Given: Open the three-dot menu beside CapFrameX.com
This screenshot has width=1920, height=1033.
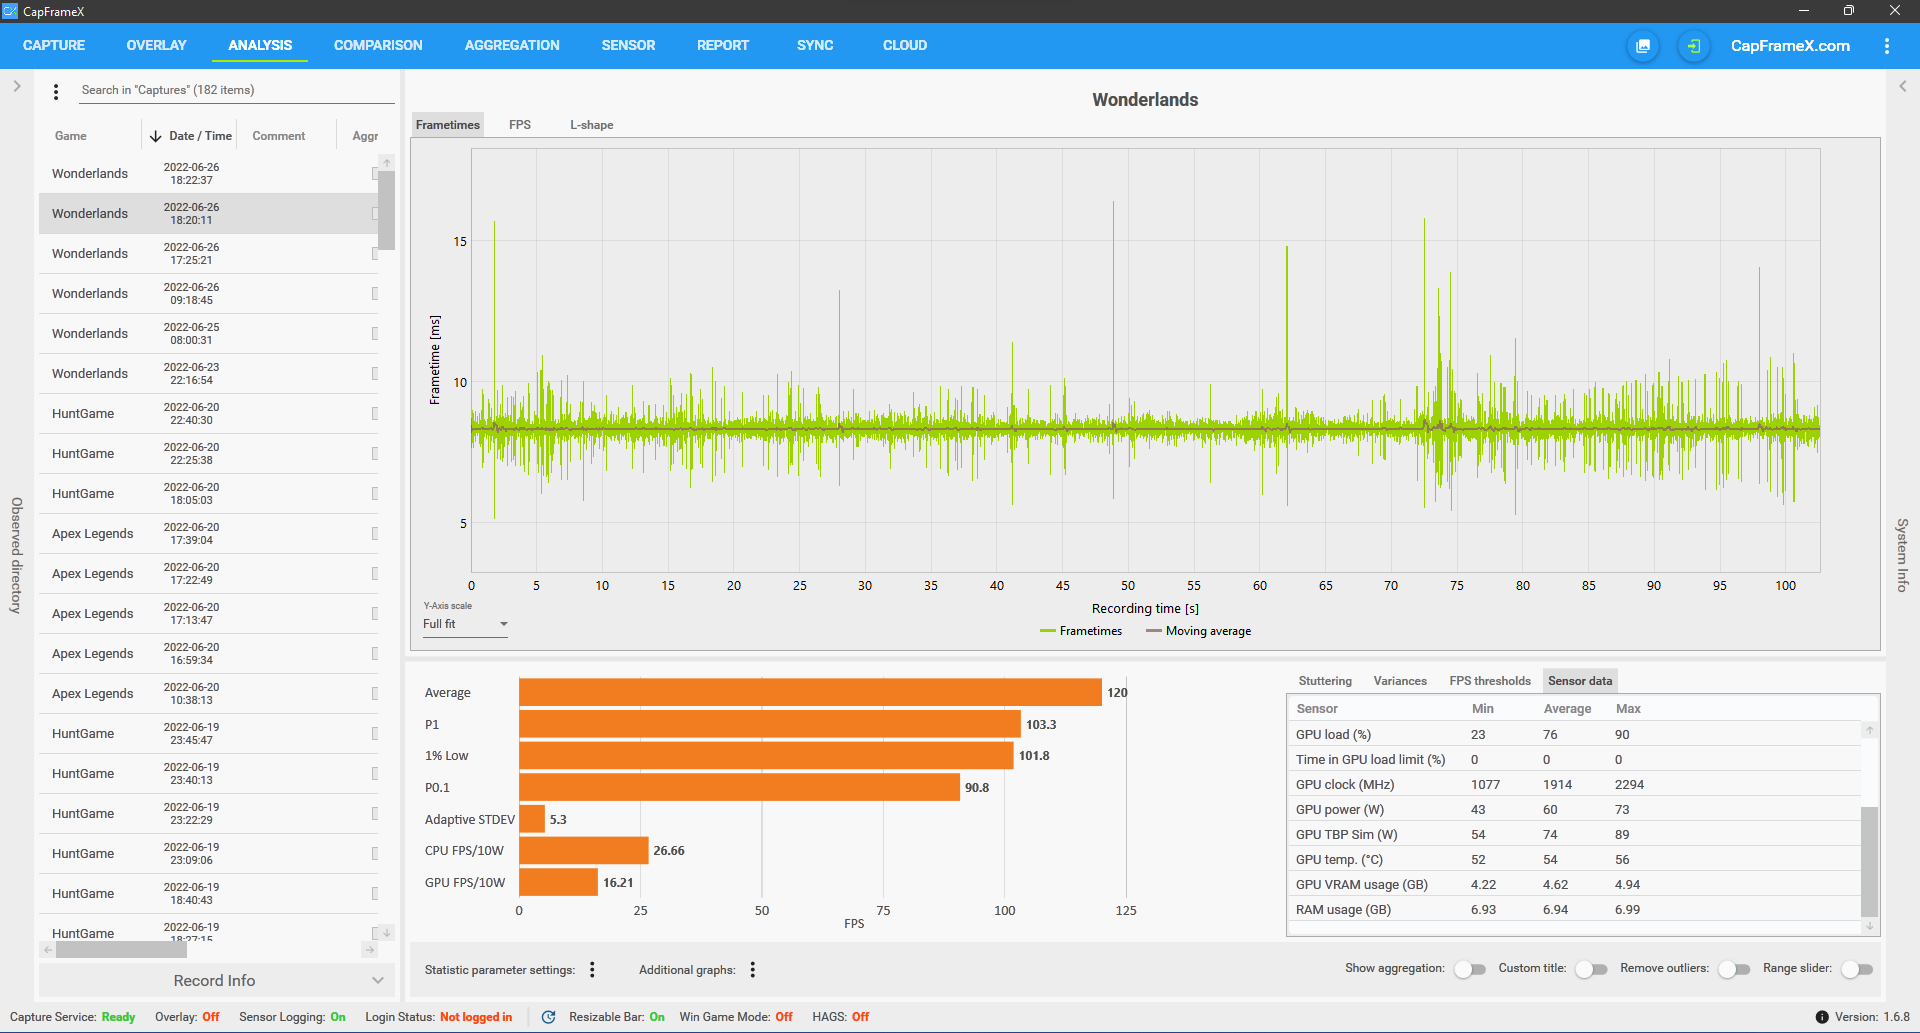Looking at the screenshot, I should tap(1886, 46).
